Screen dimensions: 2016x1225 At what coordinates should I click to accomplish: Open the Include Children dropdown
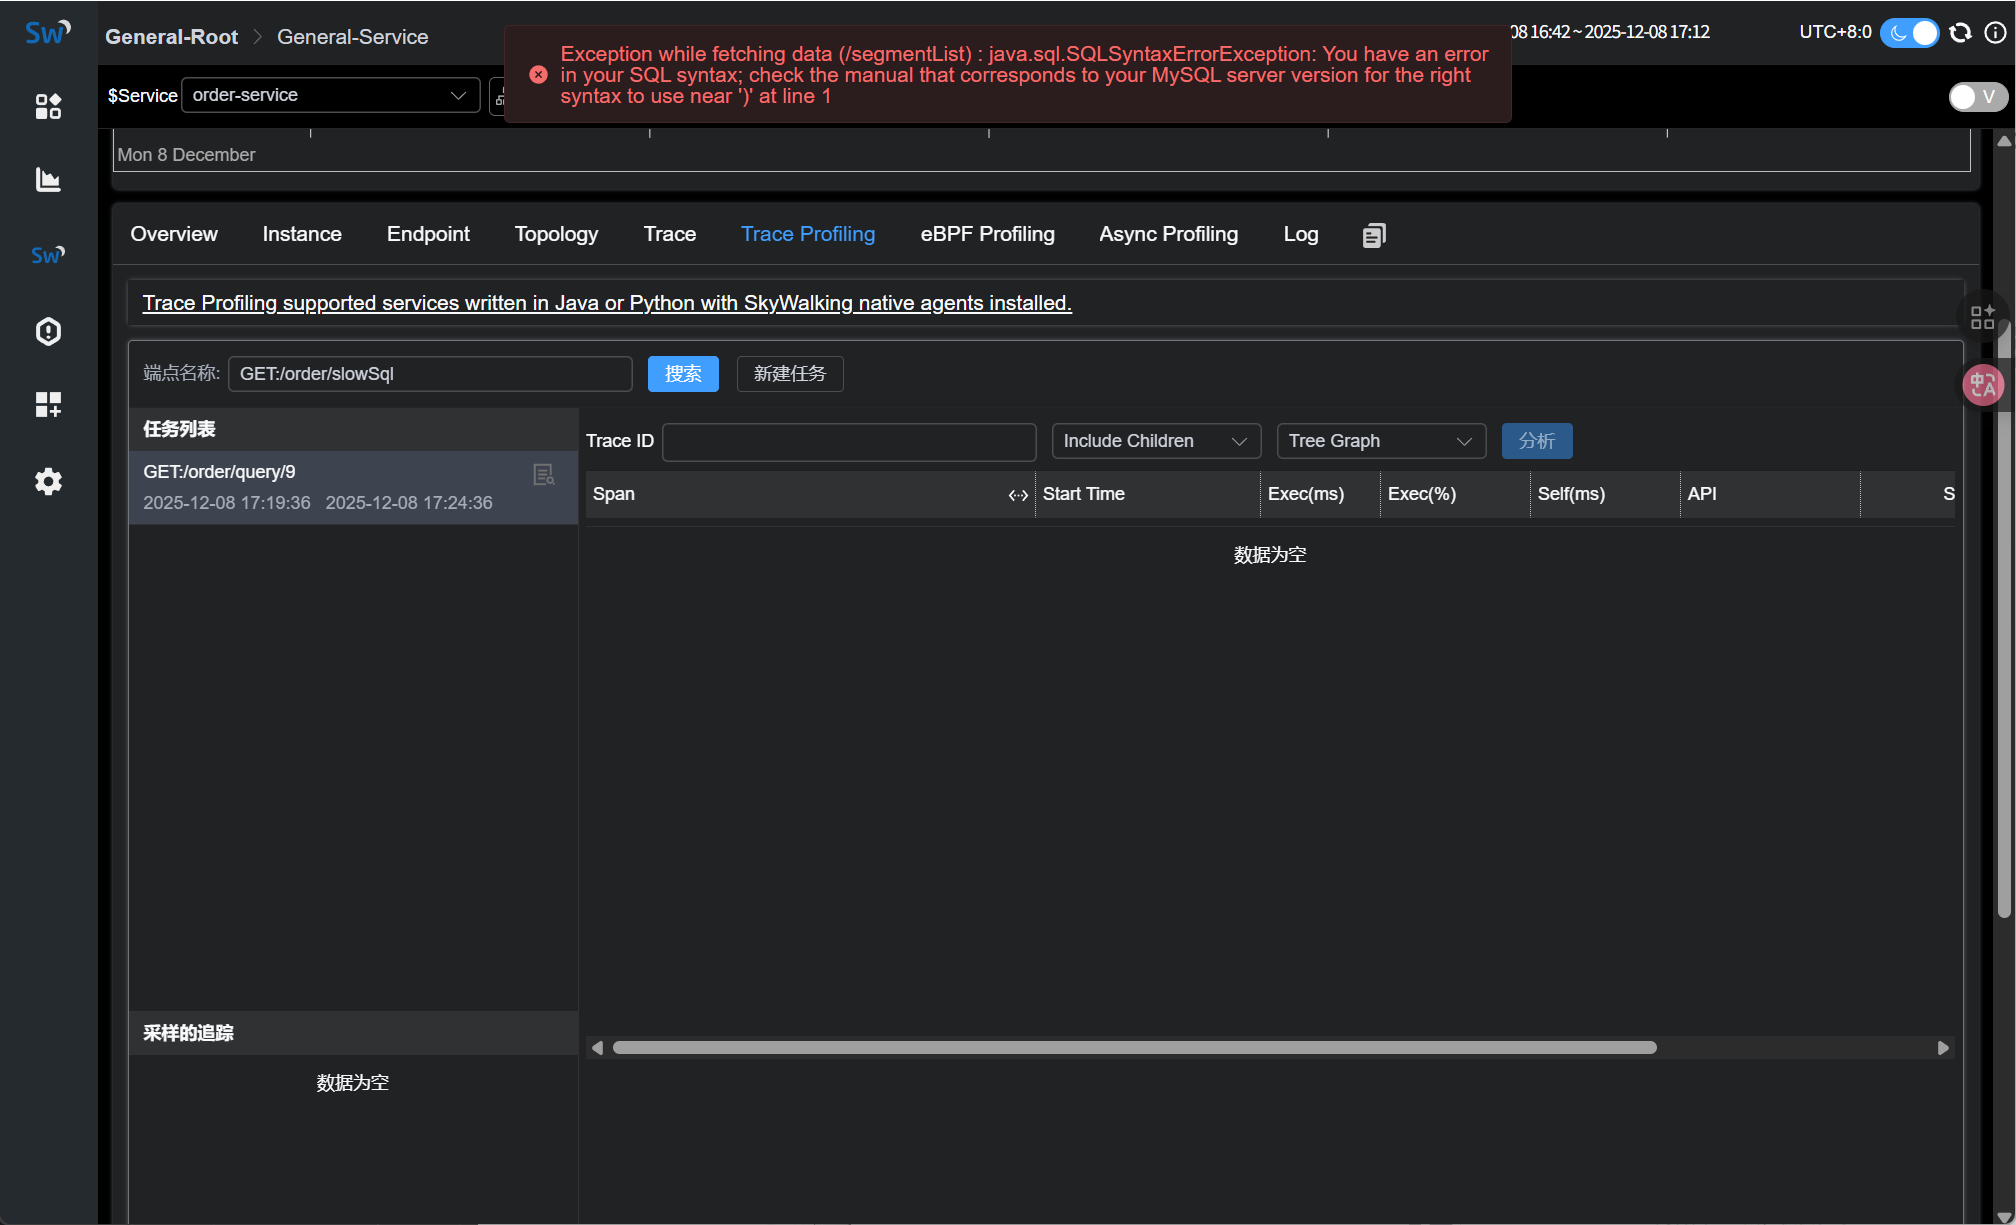(x=1155, y=441)
